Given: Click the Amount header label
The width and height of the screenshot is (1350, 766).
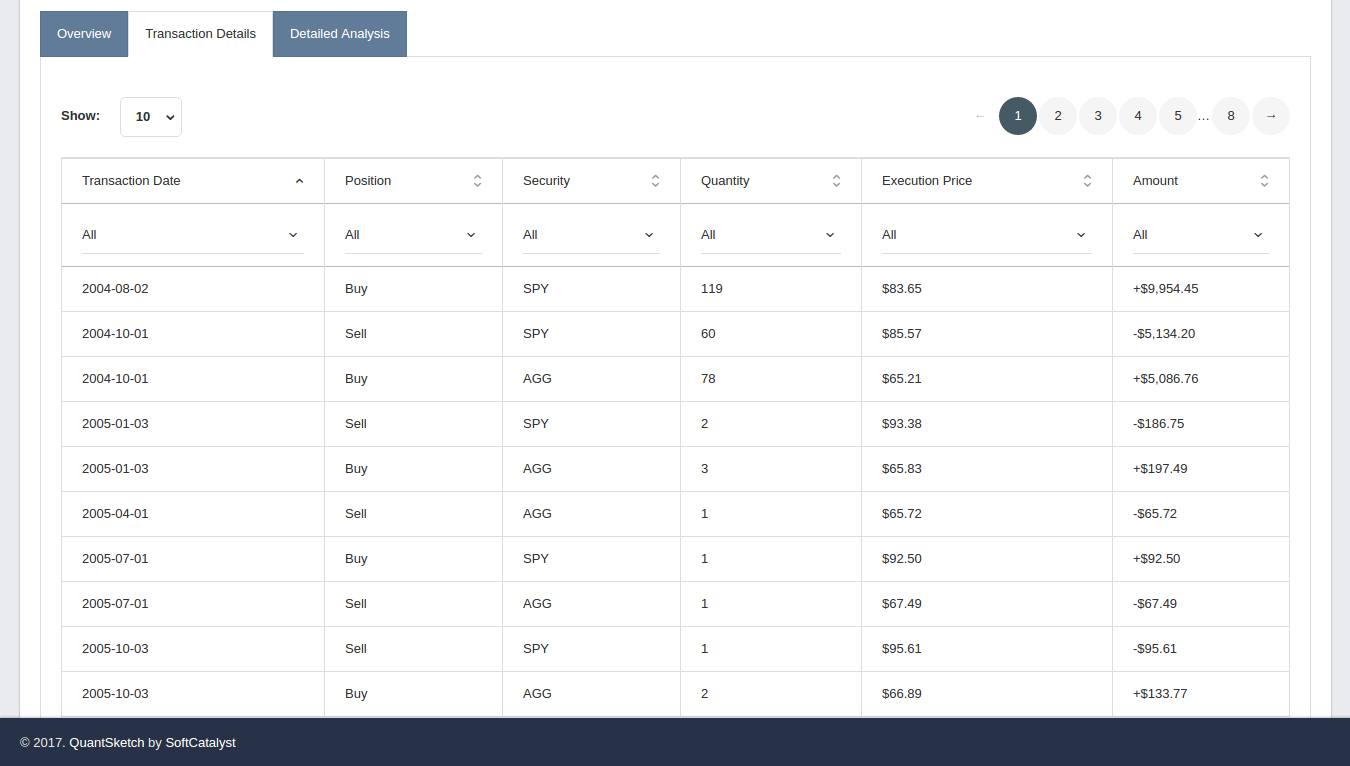Looking at the screenshot, I should [x=1155, y=181].
